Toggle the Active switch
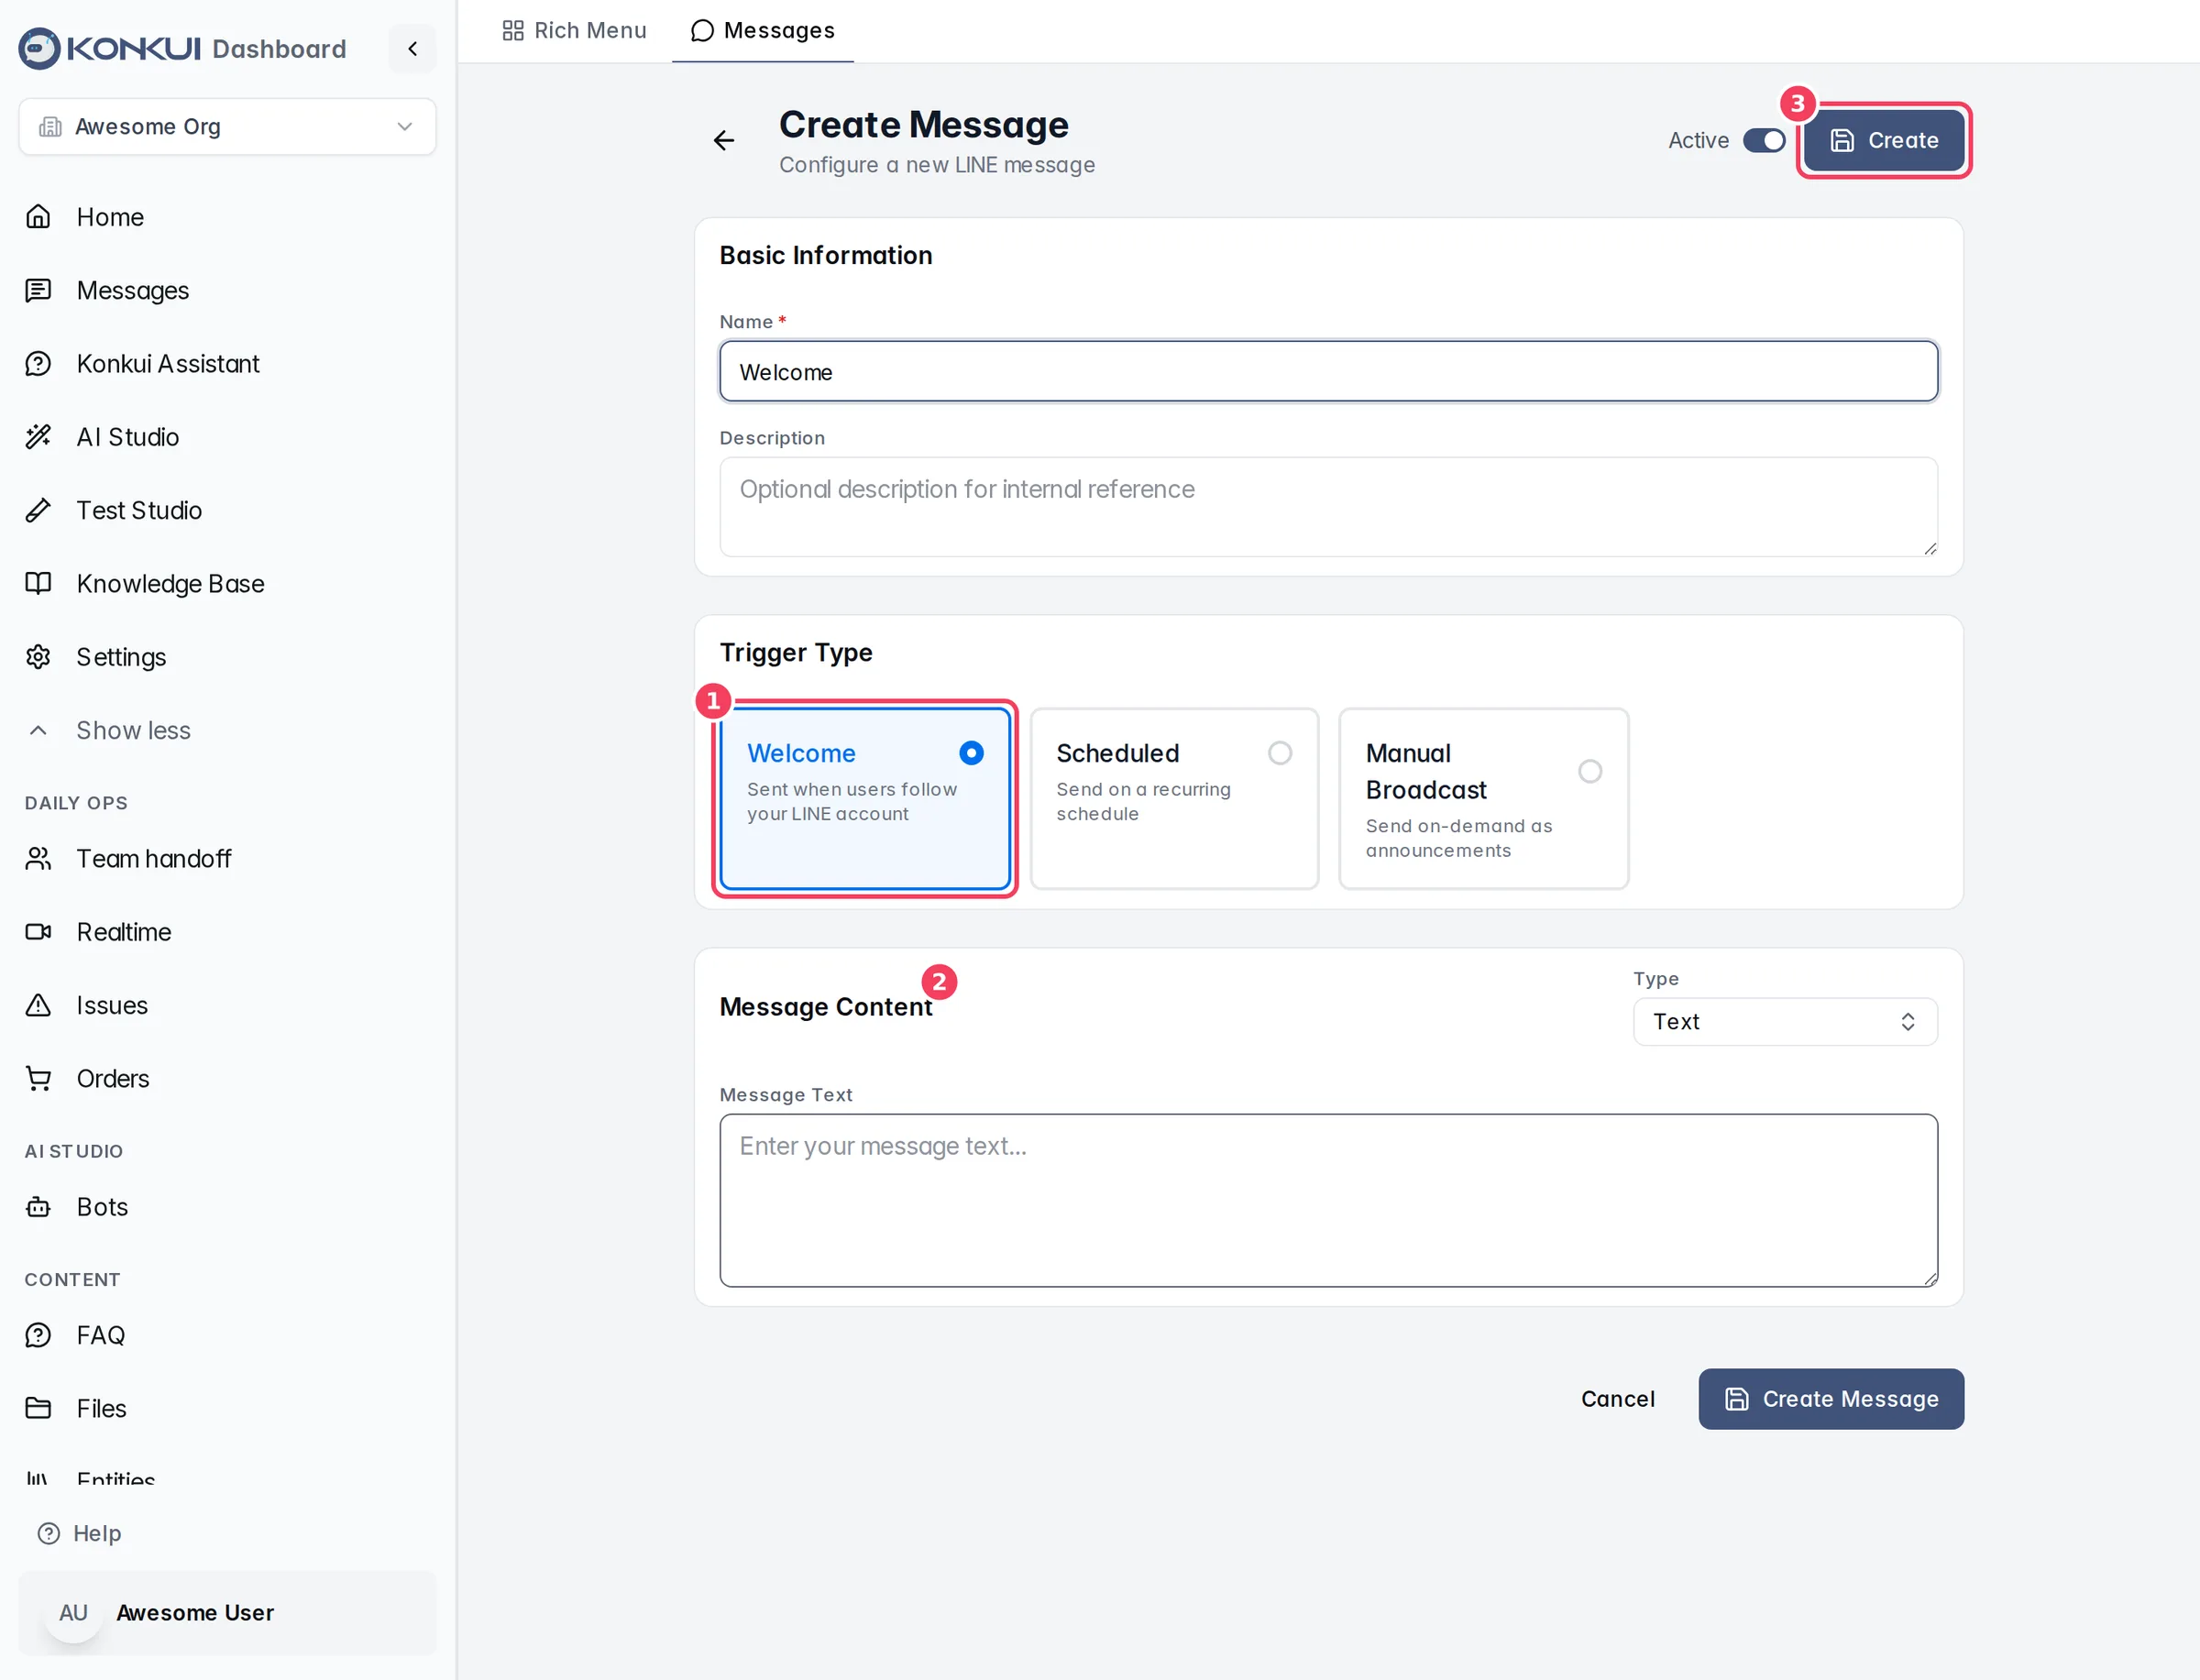The image size is (2200, 1680). tap(1764, 140)
